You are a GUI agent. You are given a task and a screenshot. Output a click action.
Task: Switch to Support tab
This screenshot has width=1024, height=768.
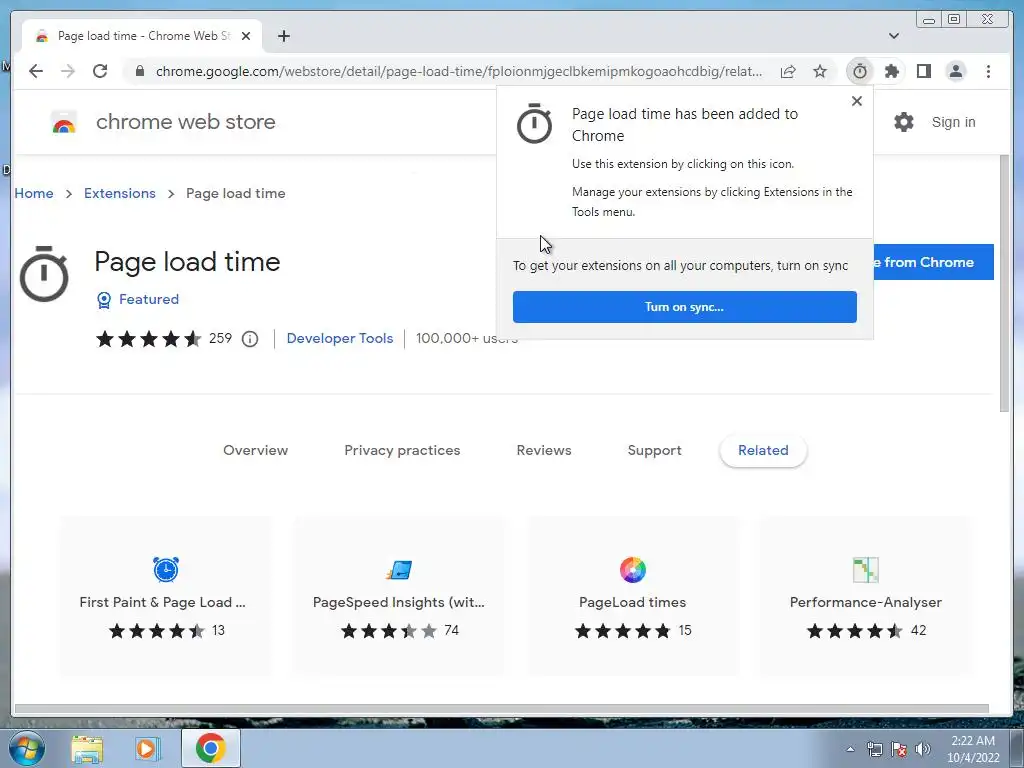(x=654, y=450)
